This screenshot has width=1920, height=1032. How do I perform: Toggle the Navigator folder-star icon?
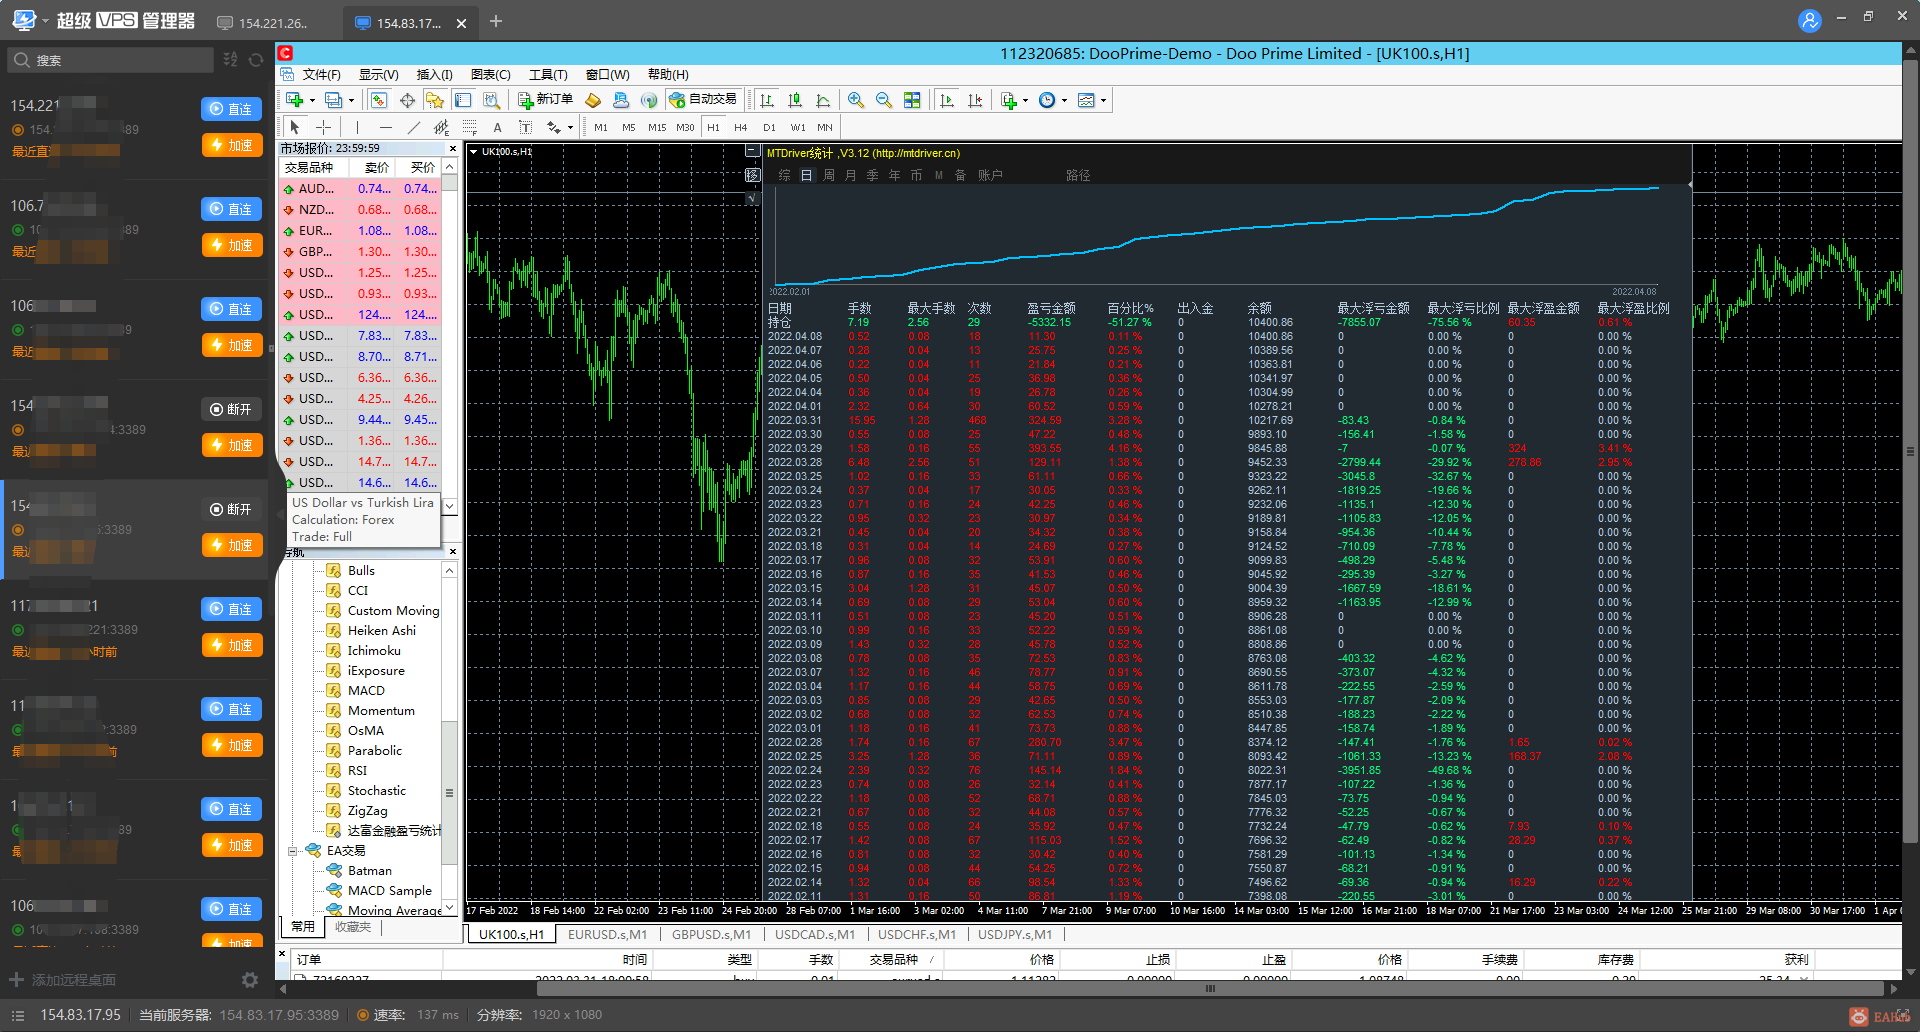click(434, 100)
